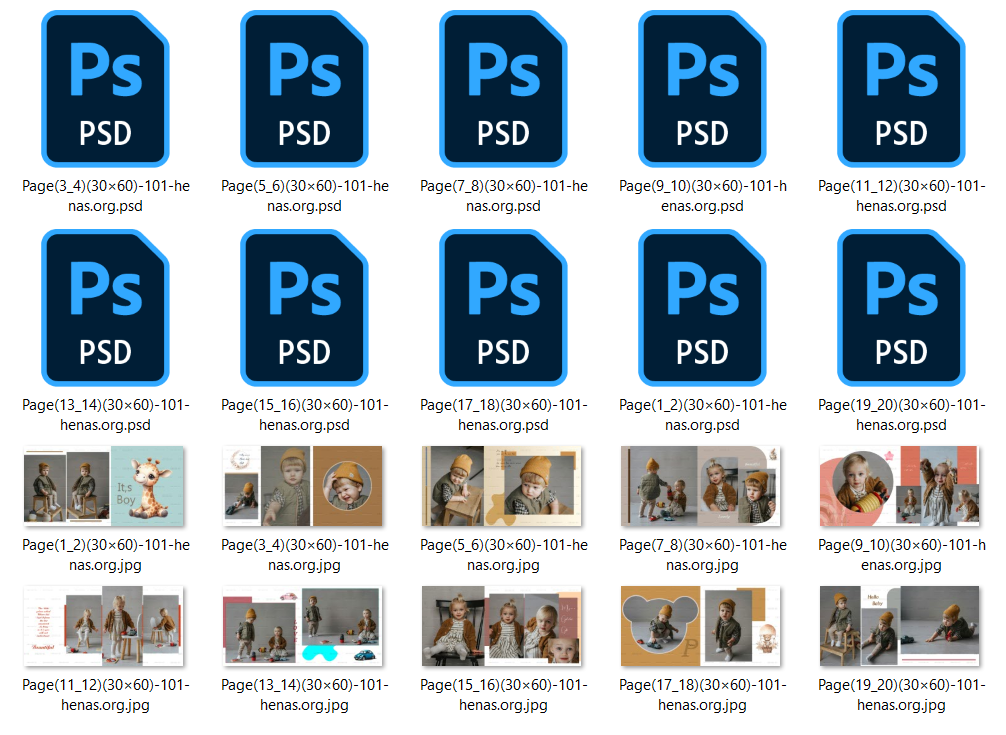Select PSD icon for Page(17_18)(30×60)-101-henas.org.psd

tap(503, 308)
